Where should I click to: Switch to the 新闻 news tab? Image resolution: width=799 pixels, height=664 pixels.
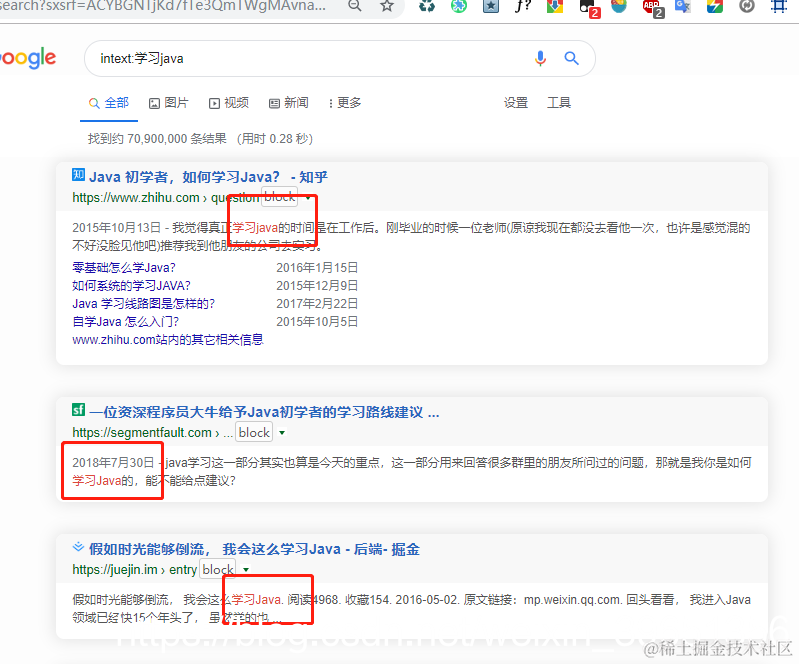tap(288, 103)
